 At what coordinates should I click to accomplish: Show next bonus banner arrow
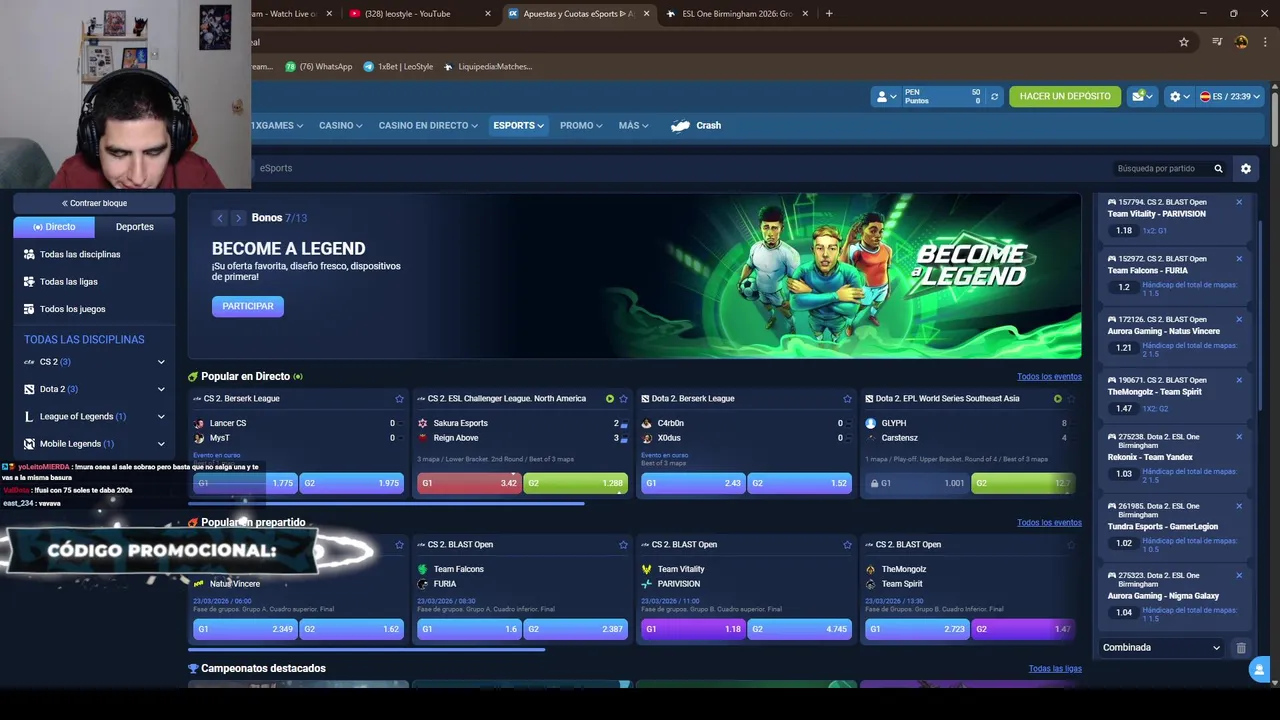coord(238,218)
